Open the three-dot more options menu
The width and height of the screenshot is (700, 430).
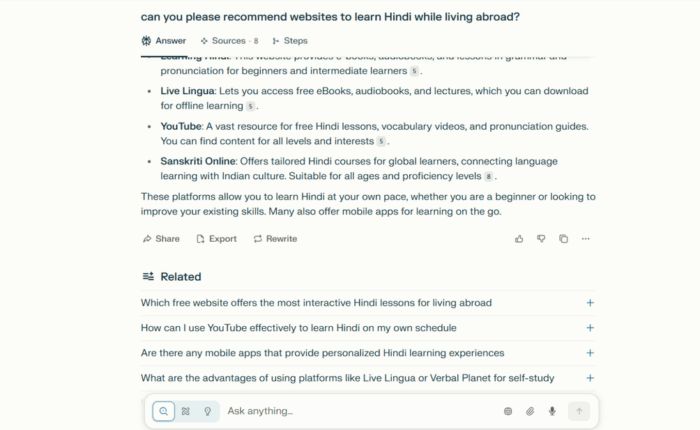coord(586,239)
